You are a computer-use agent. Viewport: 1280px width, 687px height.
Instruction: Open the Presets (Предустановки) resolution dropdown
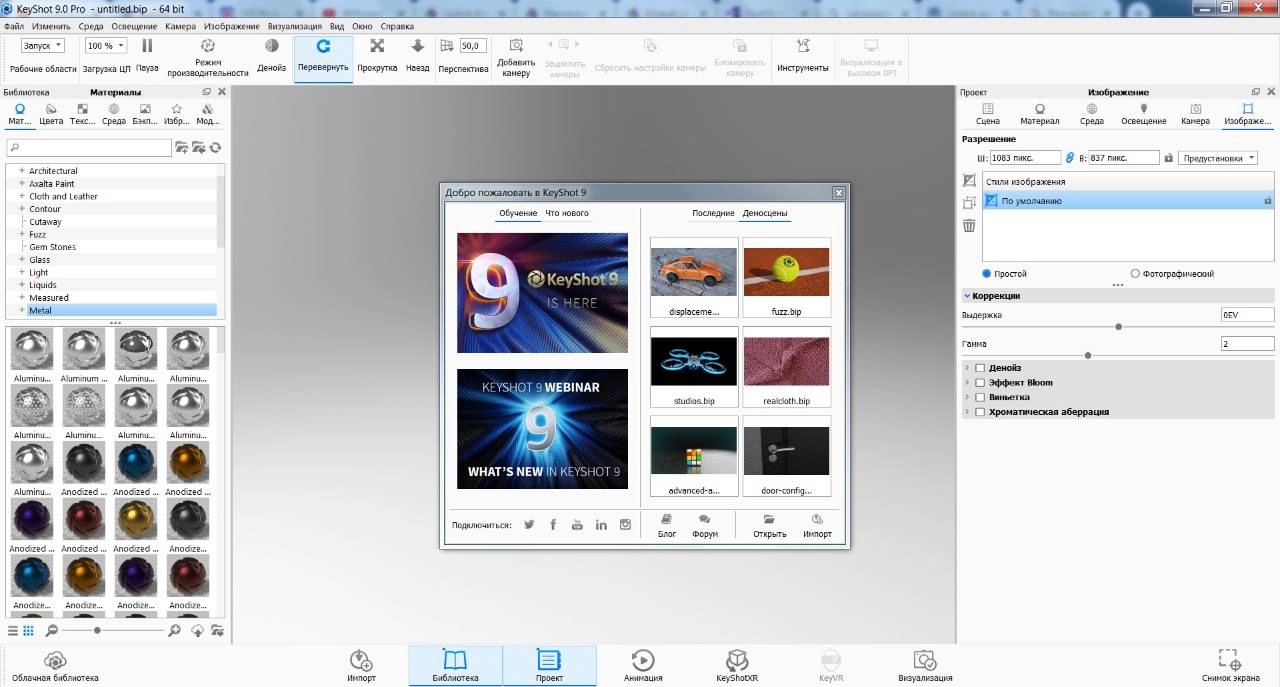click(1218, 158)
